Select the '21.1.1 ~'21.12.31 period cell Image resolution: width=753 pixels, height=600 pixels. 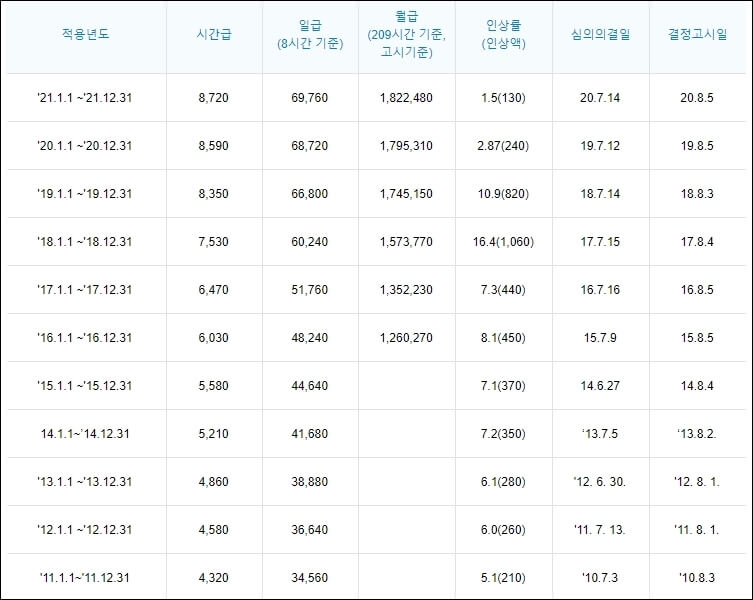click(85, 98)
